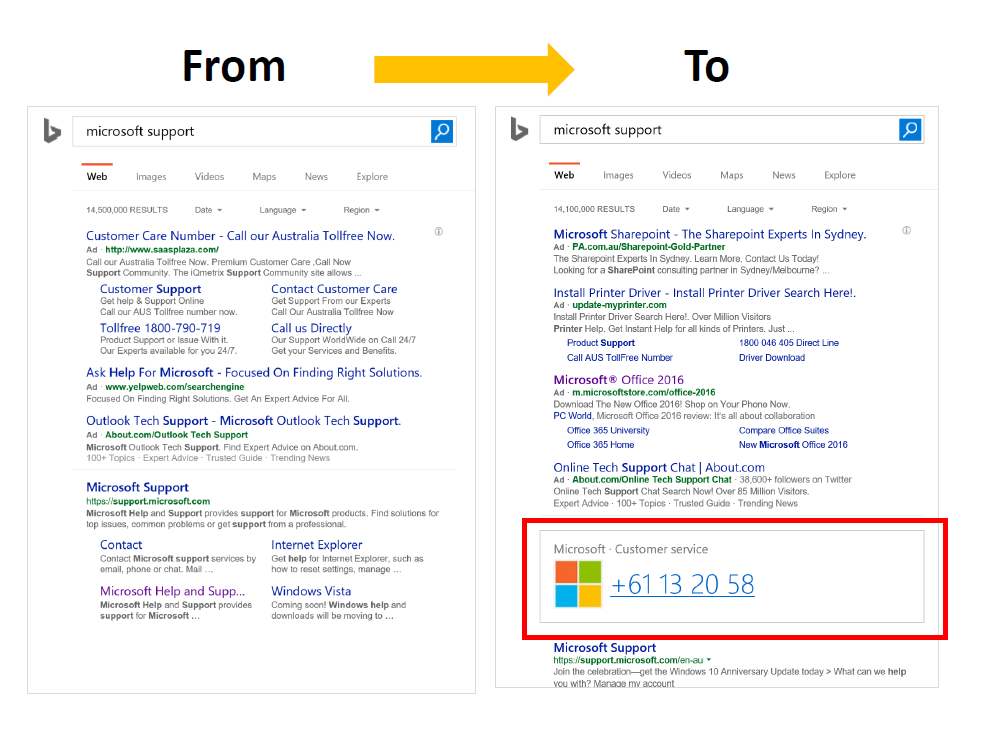Open the Contact sitelink under Microsoft Support
985x732 pixels.
[x=121, y=545]
